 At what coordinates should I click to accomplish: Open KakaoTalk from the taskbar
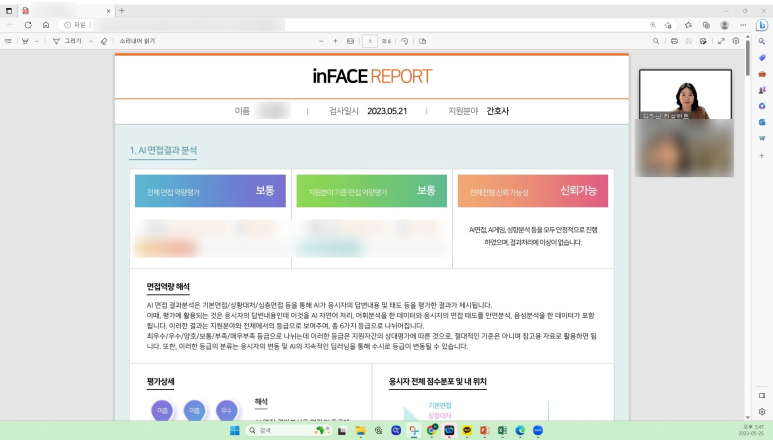point(467,431)
